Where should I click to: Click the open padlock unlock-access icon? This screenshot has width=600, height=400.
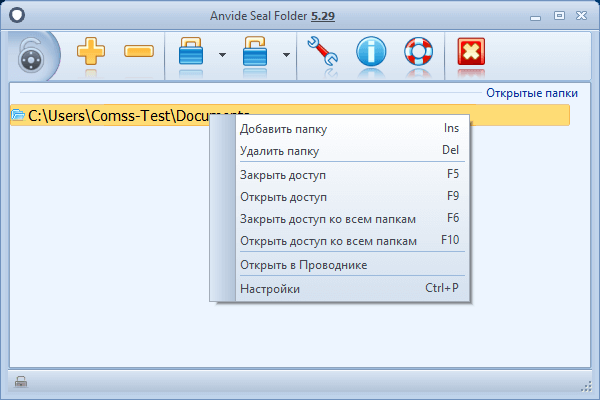point(255,51)
